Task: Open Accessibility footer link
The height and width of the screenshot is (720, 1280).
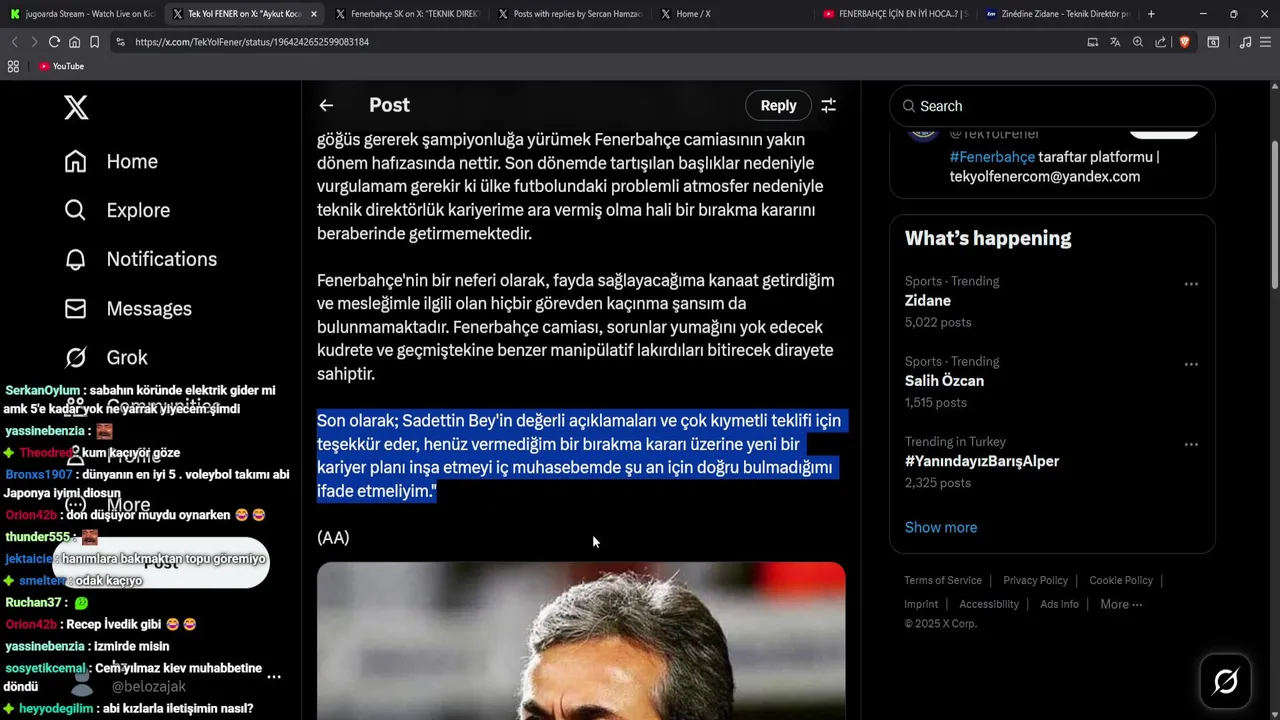Action: (x=989, y=604)
